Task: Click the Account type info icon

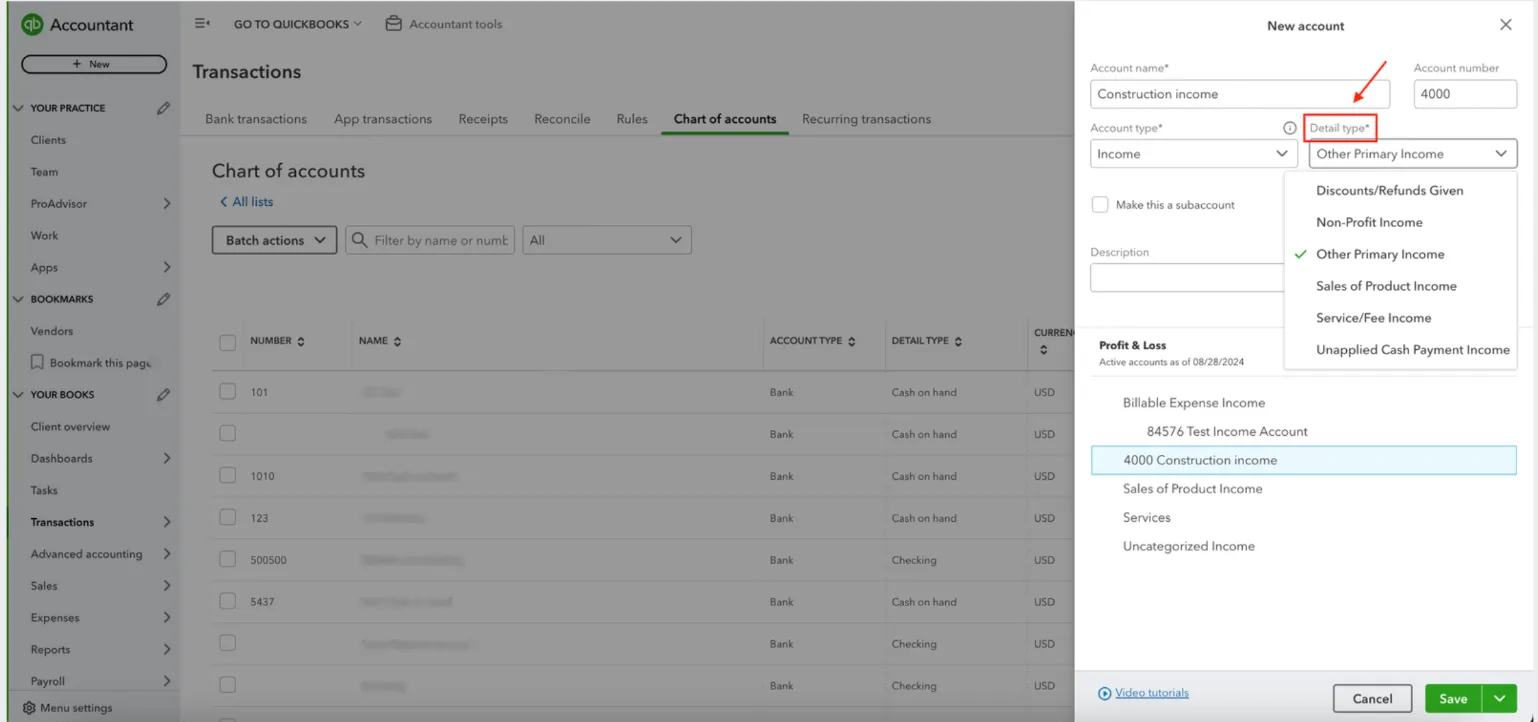Action: click(1290, 128)
